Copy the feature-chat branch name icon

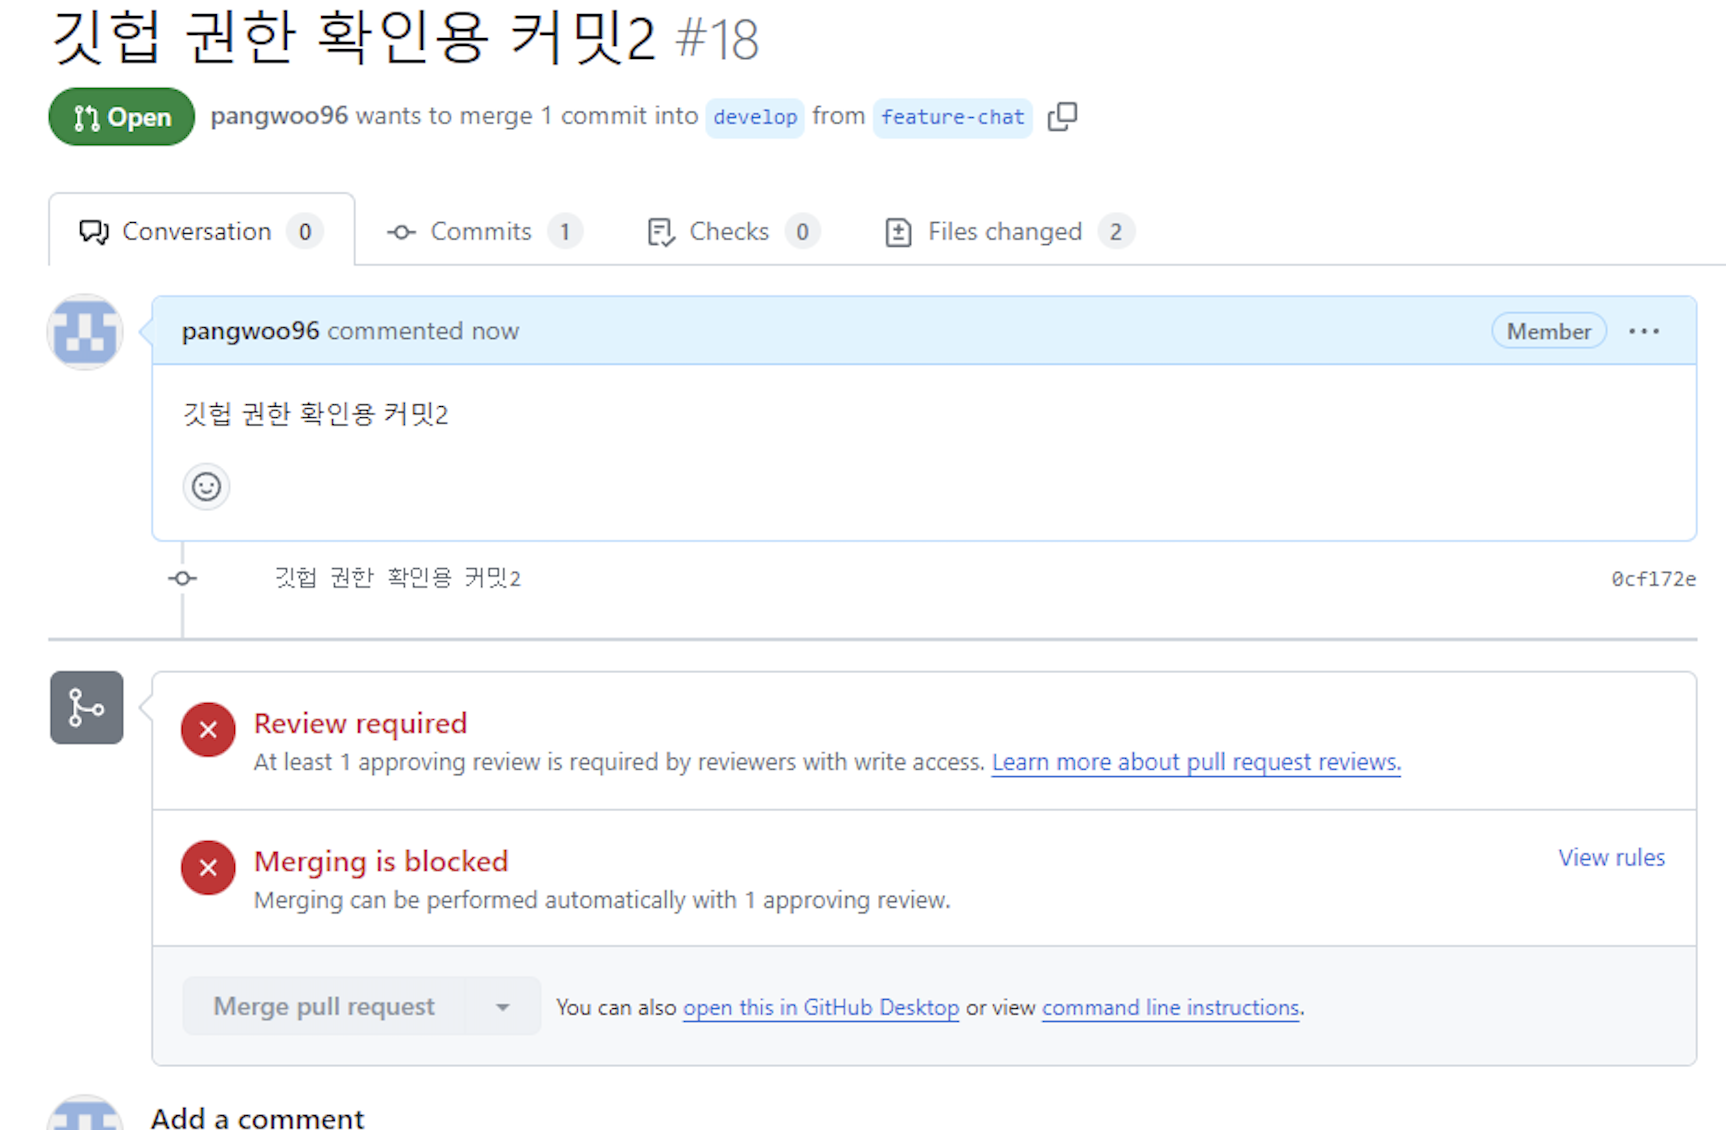(1062, 116)
